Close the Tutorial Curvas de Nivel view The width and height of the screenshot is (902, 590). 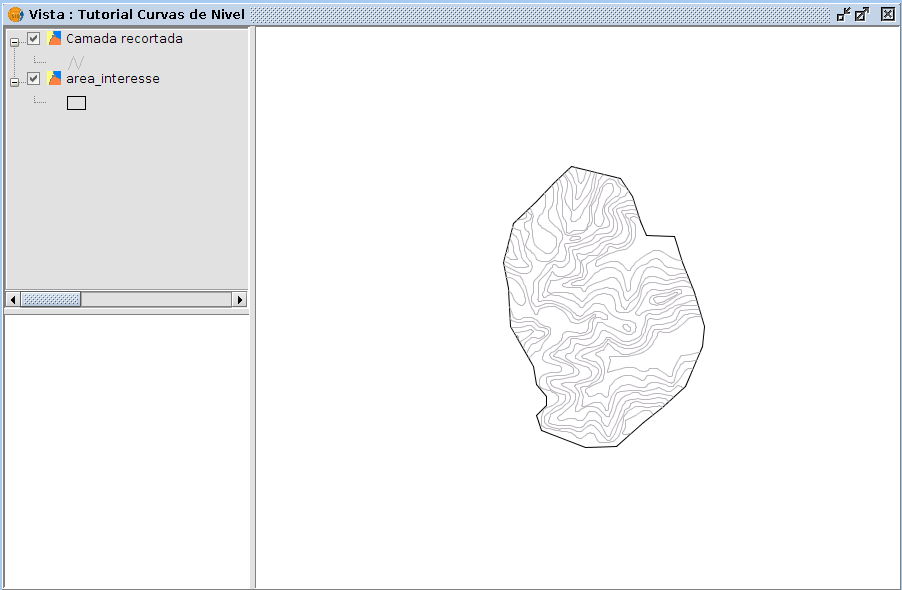coord(887,14)
